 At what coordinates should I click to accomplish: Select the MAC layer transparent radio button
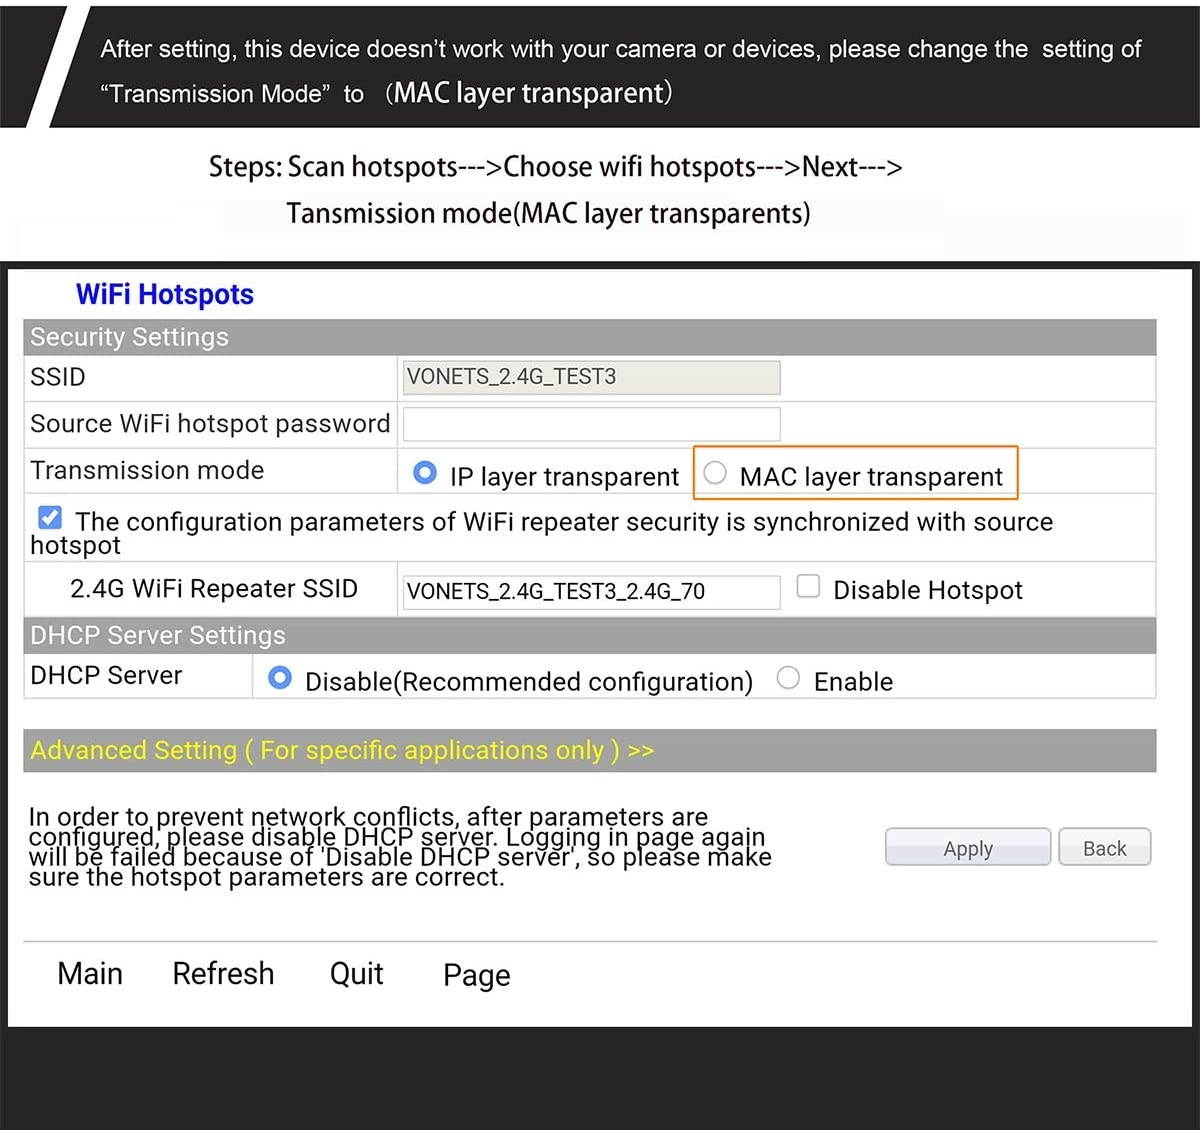tap(715, 473)
